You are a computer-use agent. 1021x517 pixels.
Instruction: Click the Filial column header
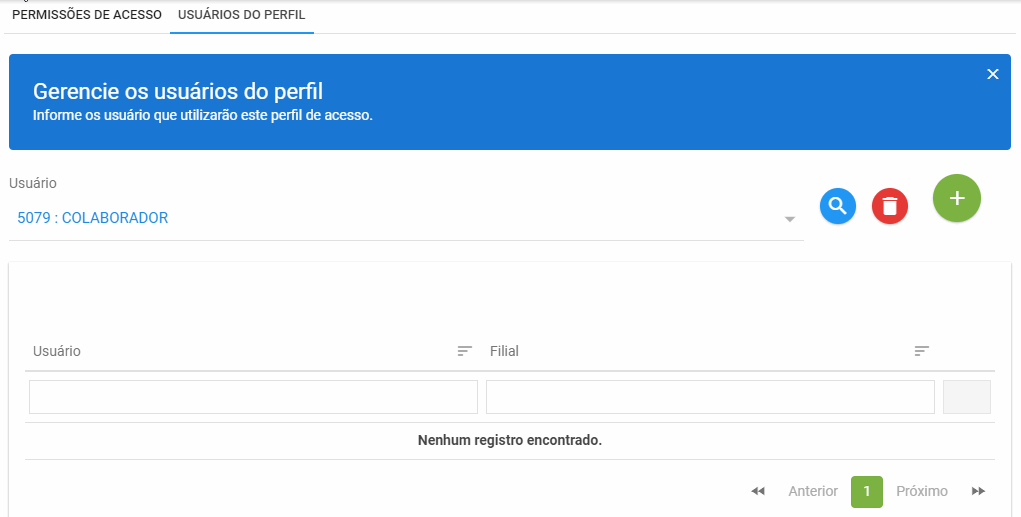tap(504, 351)
